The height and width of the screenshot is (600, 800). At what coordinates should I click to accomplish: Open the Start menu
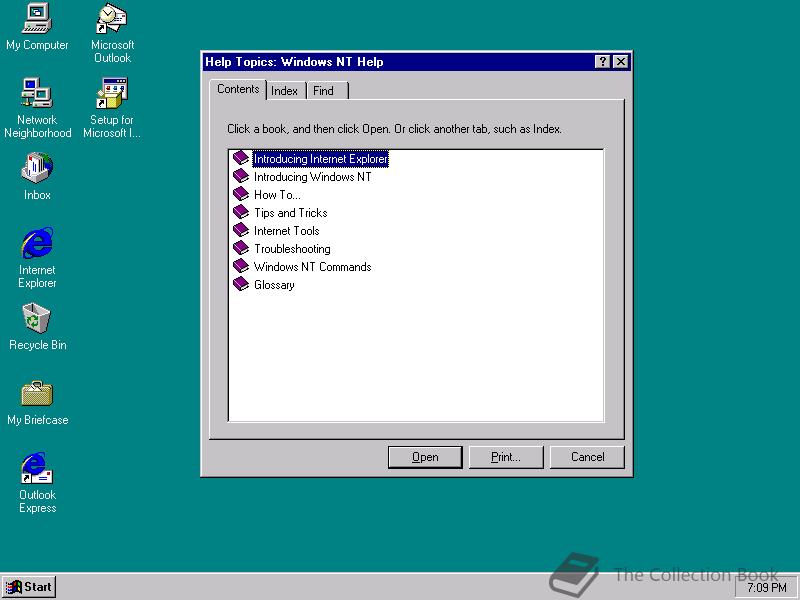click(x=29, y=587)
